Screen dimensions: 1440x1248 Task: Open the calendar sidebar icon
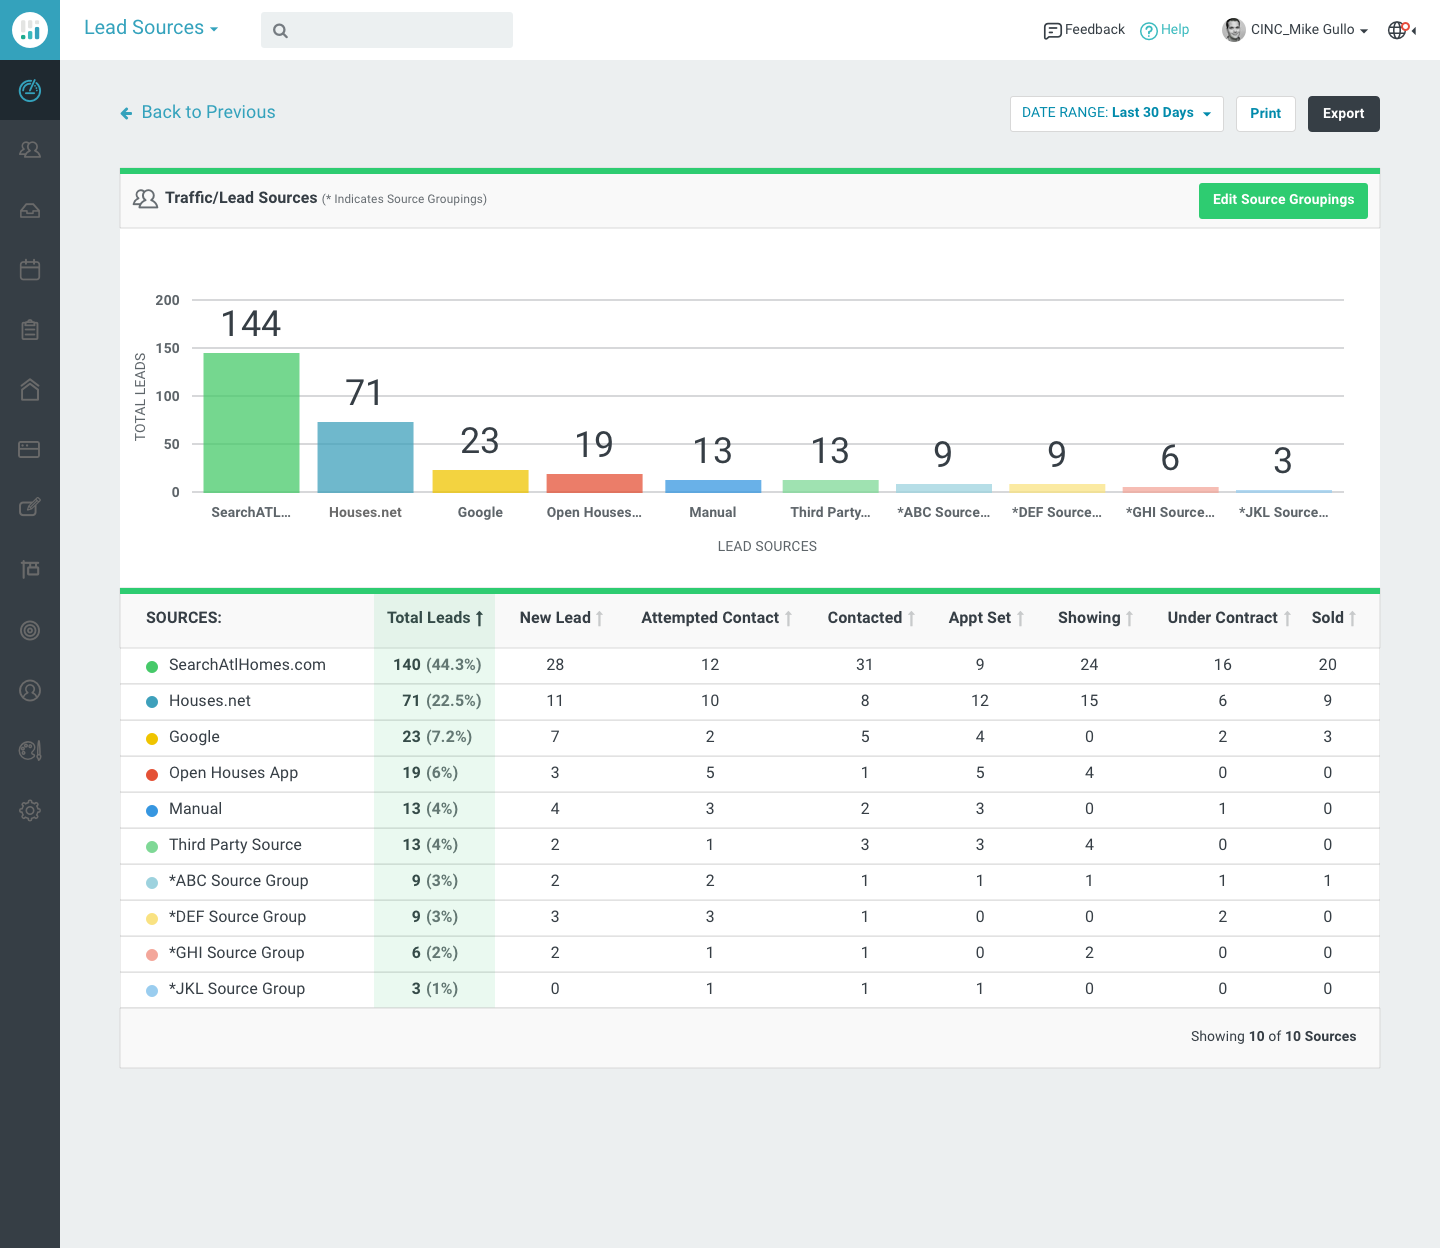30,270
